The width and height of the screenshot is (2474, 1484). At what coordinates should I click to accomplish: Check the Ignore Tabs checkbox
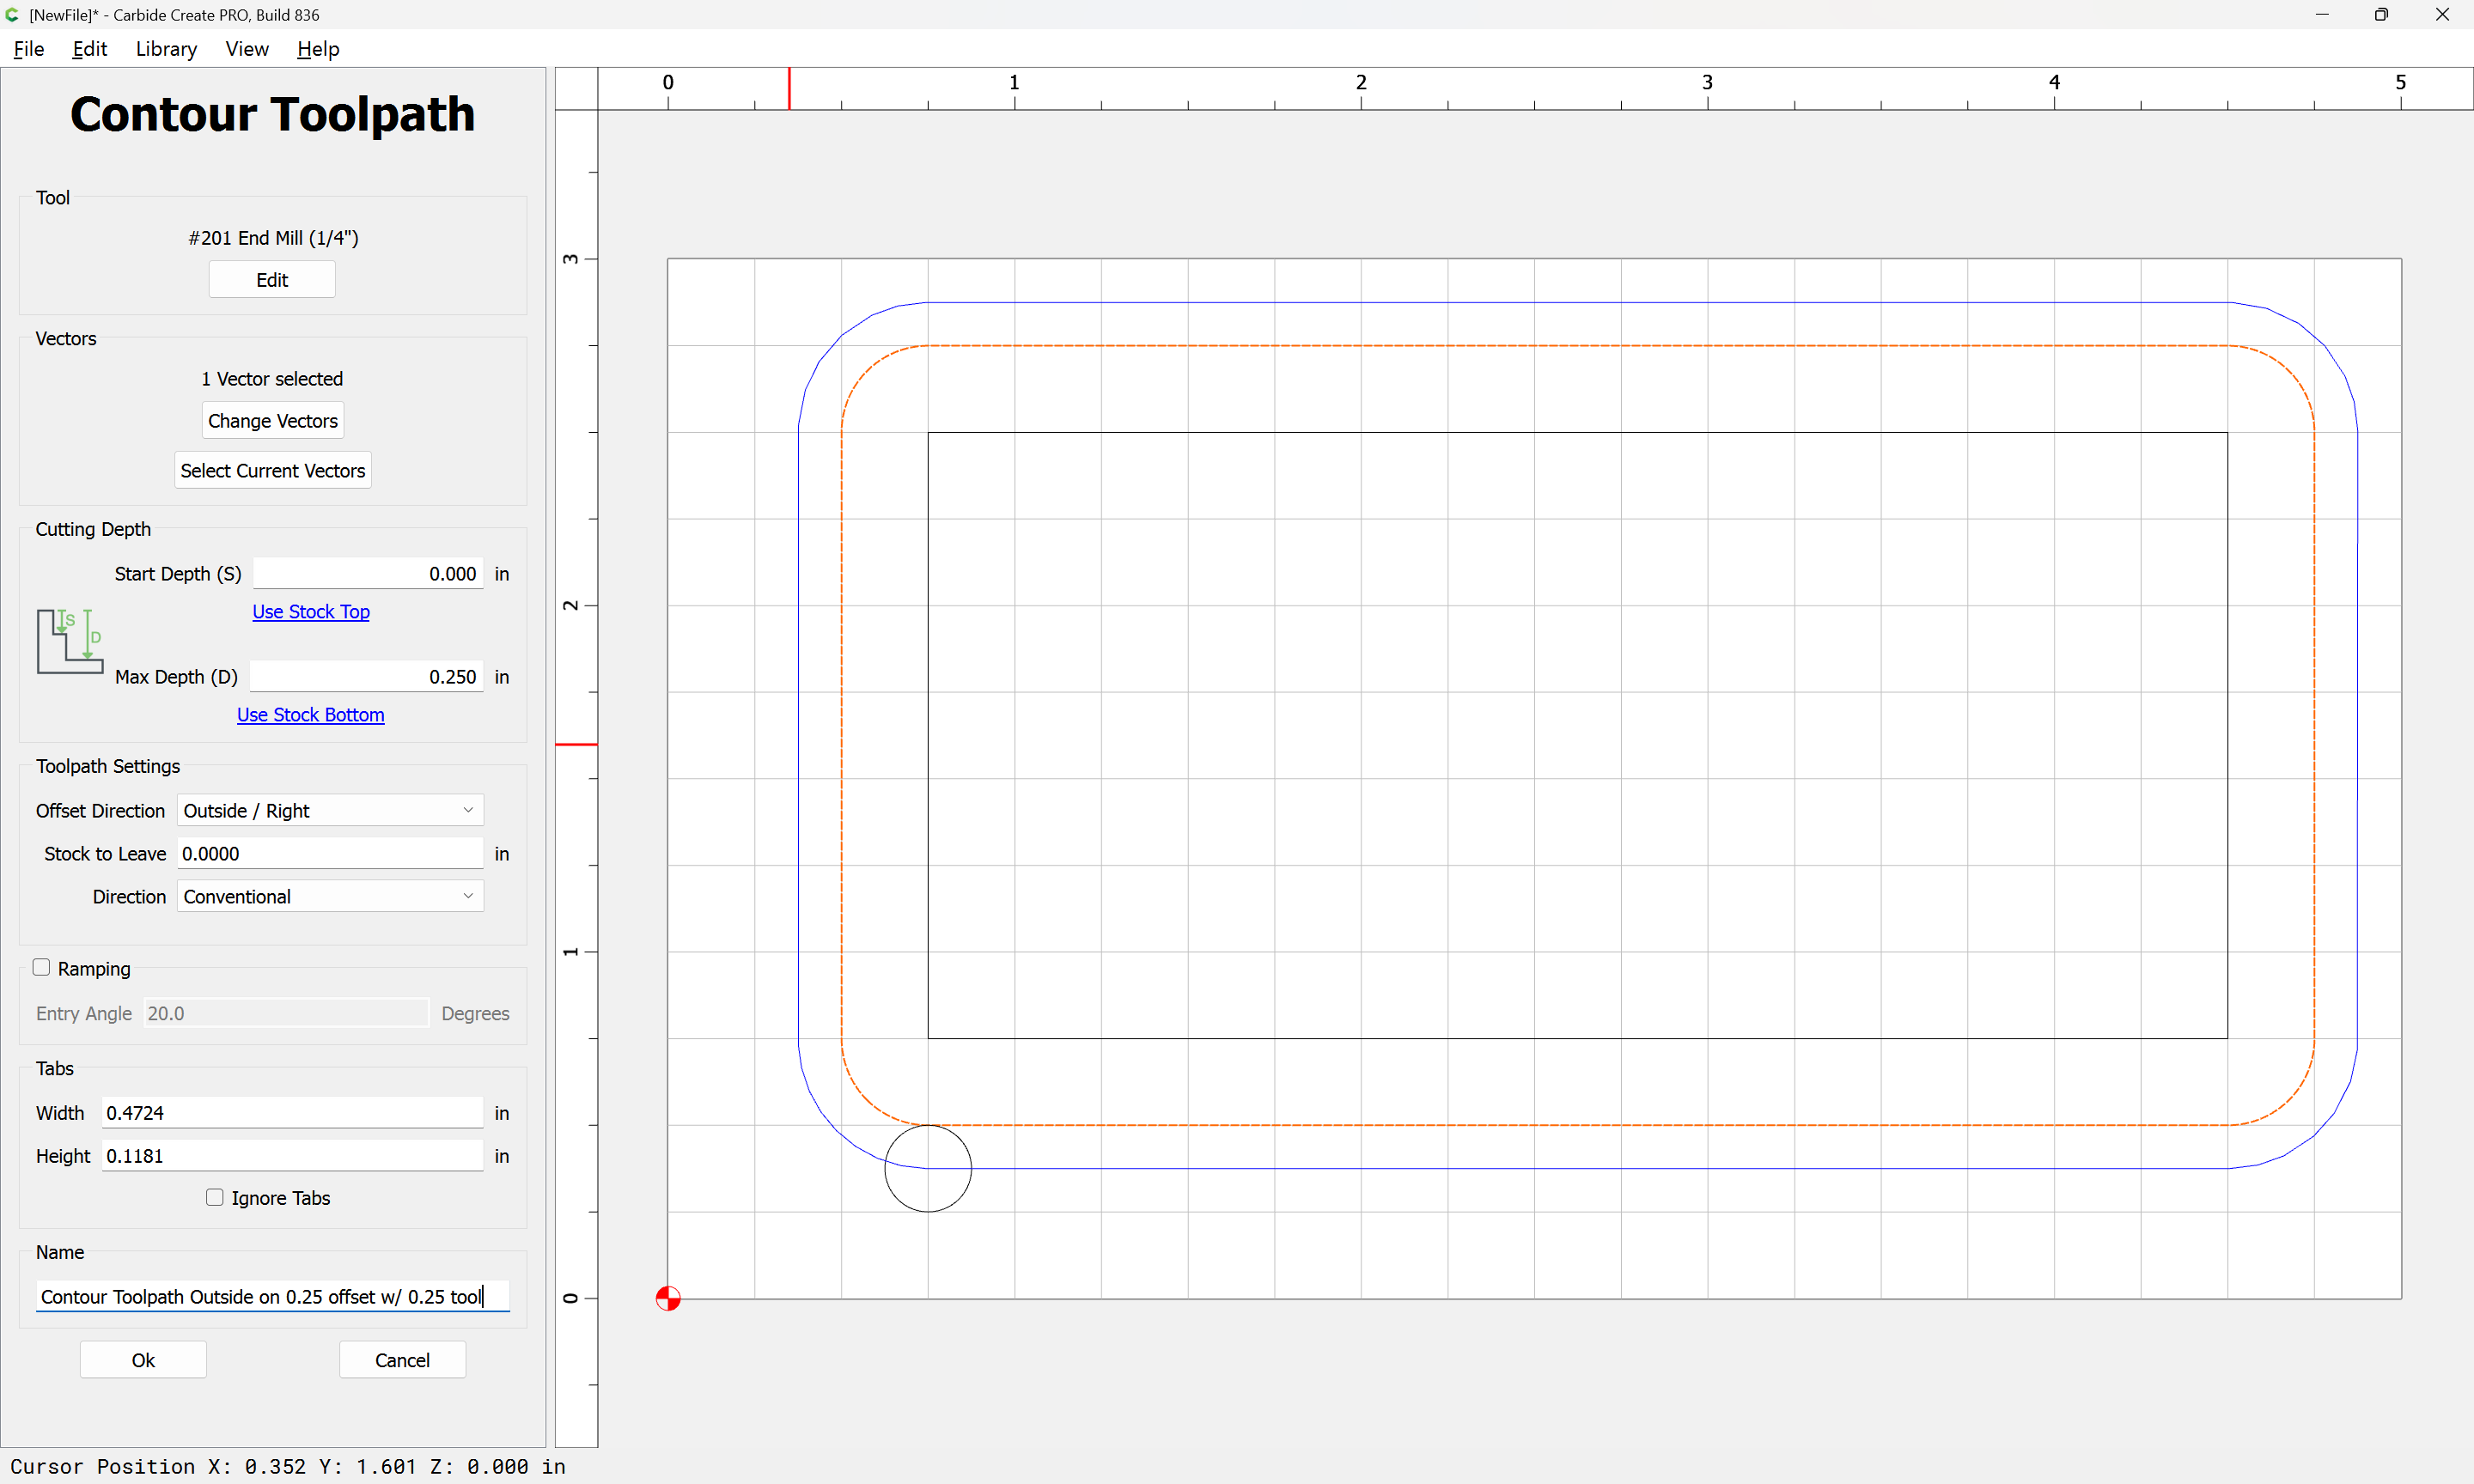point(215,1197)
